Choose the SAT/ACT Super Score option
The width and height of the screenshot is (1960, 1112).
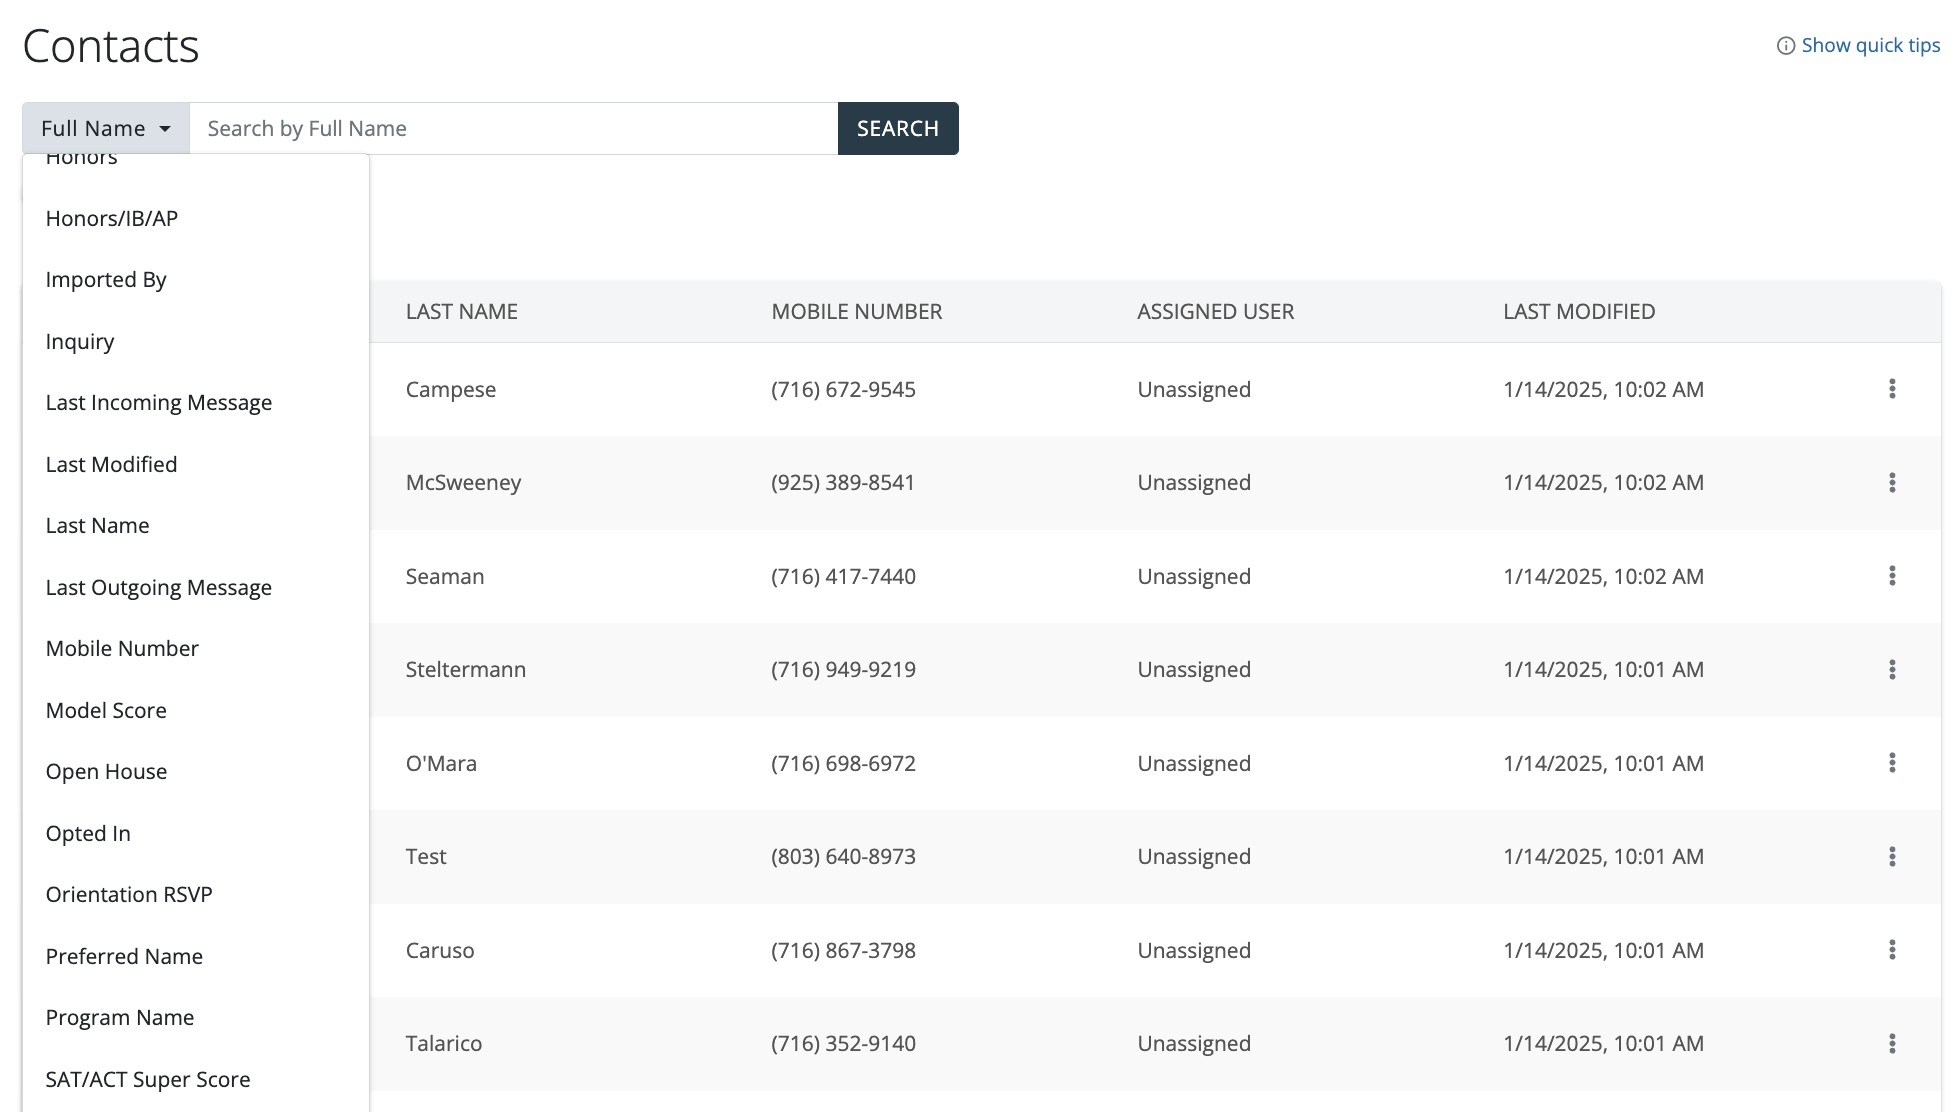[x=148, y=1080]
